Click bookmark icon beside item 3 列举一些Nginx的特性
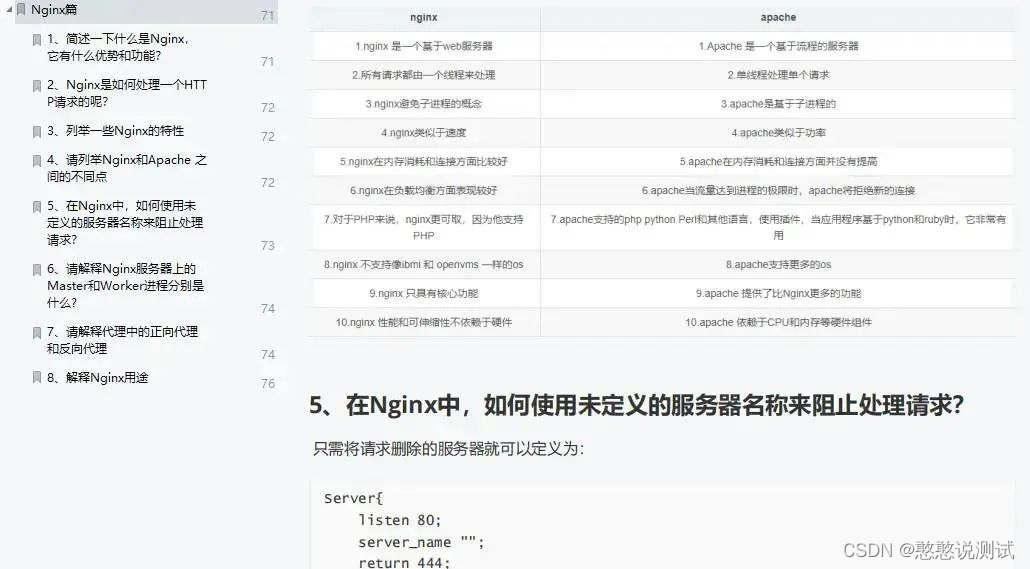1030x569 pixels. click(x=37, y=132)
